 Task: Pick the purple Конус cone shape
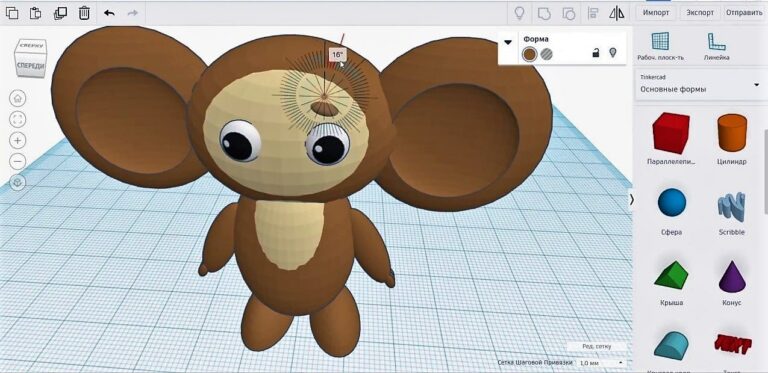(x=732, y=276)
